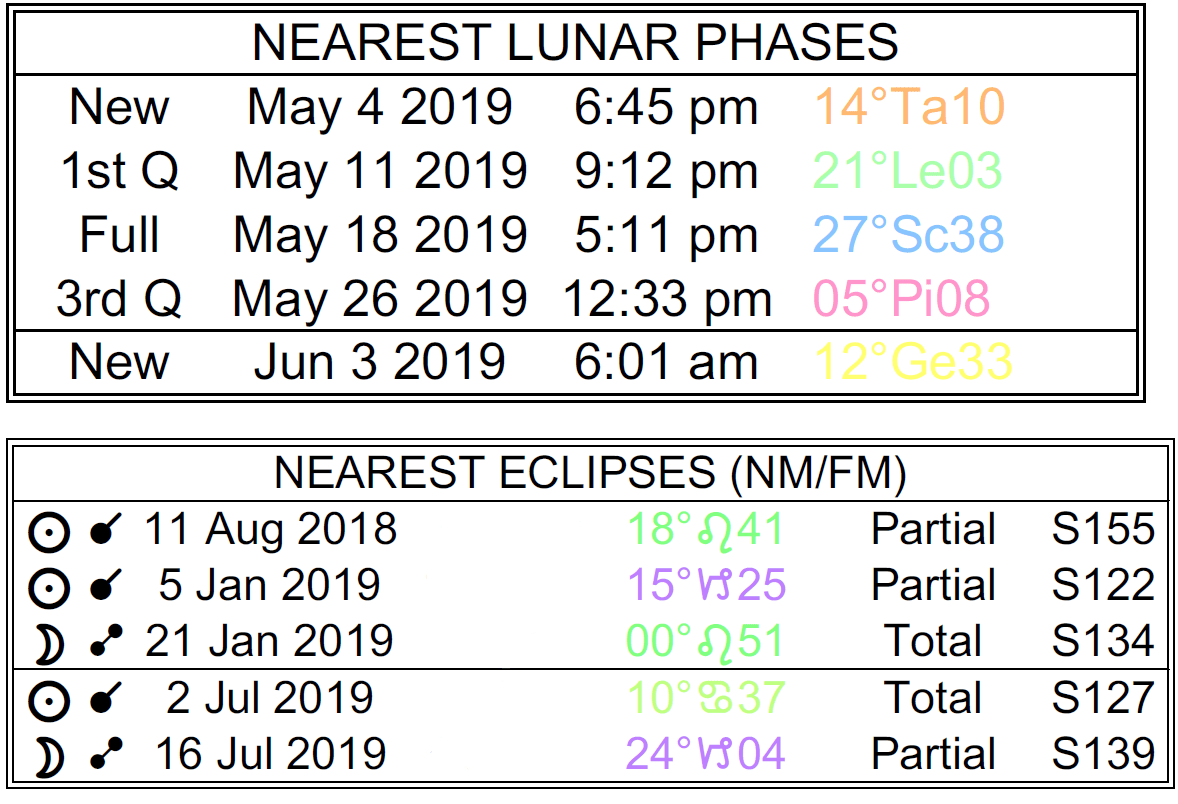Image resolution: width=1178 pixels, height=804 pixels.
Task: Click the S134 Saros number
Action: point(1103,642)
